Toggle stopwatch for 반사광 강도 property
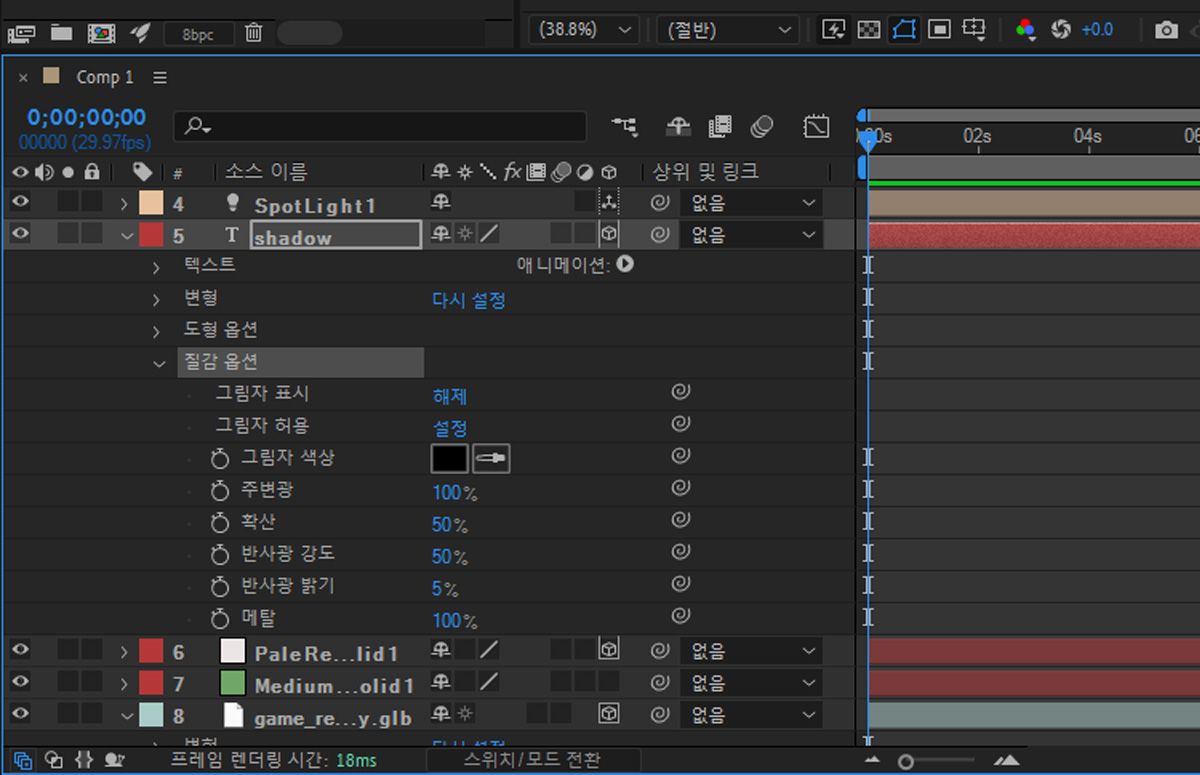1200x775 pixels. click(220, 555)
